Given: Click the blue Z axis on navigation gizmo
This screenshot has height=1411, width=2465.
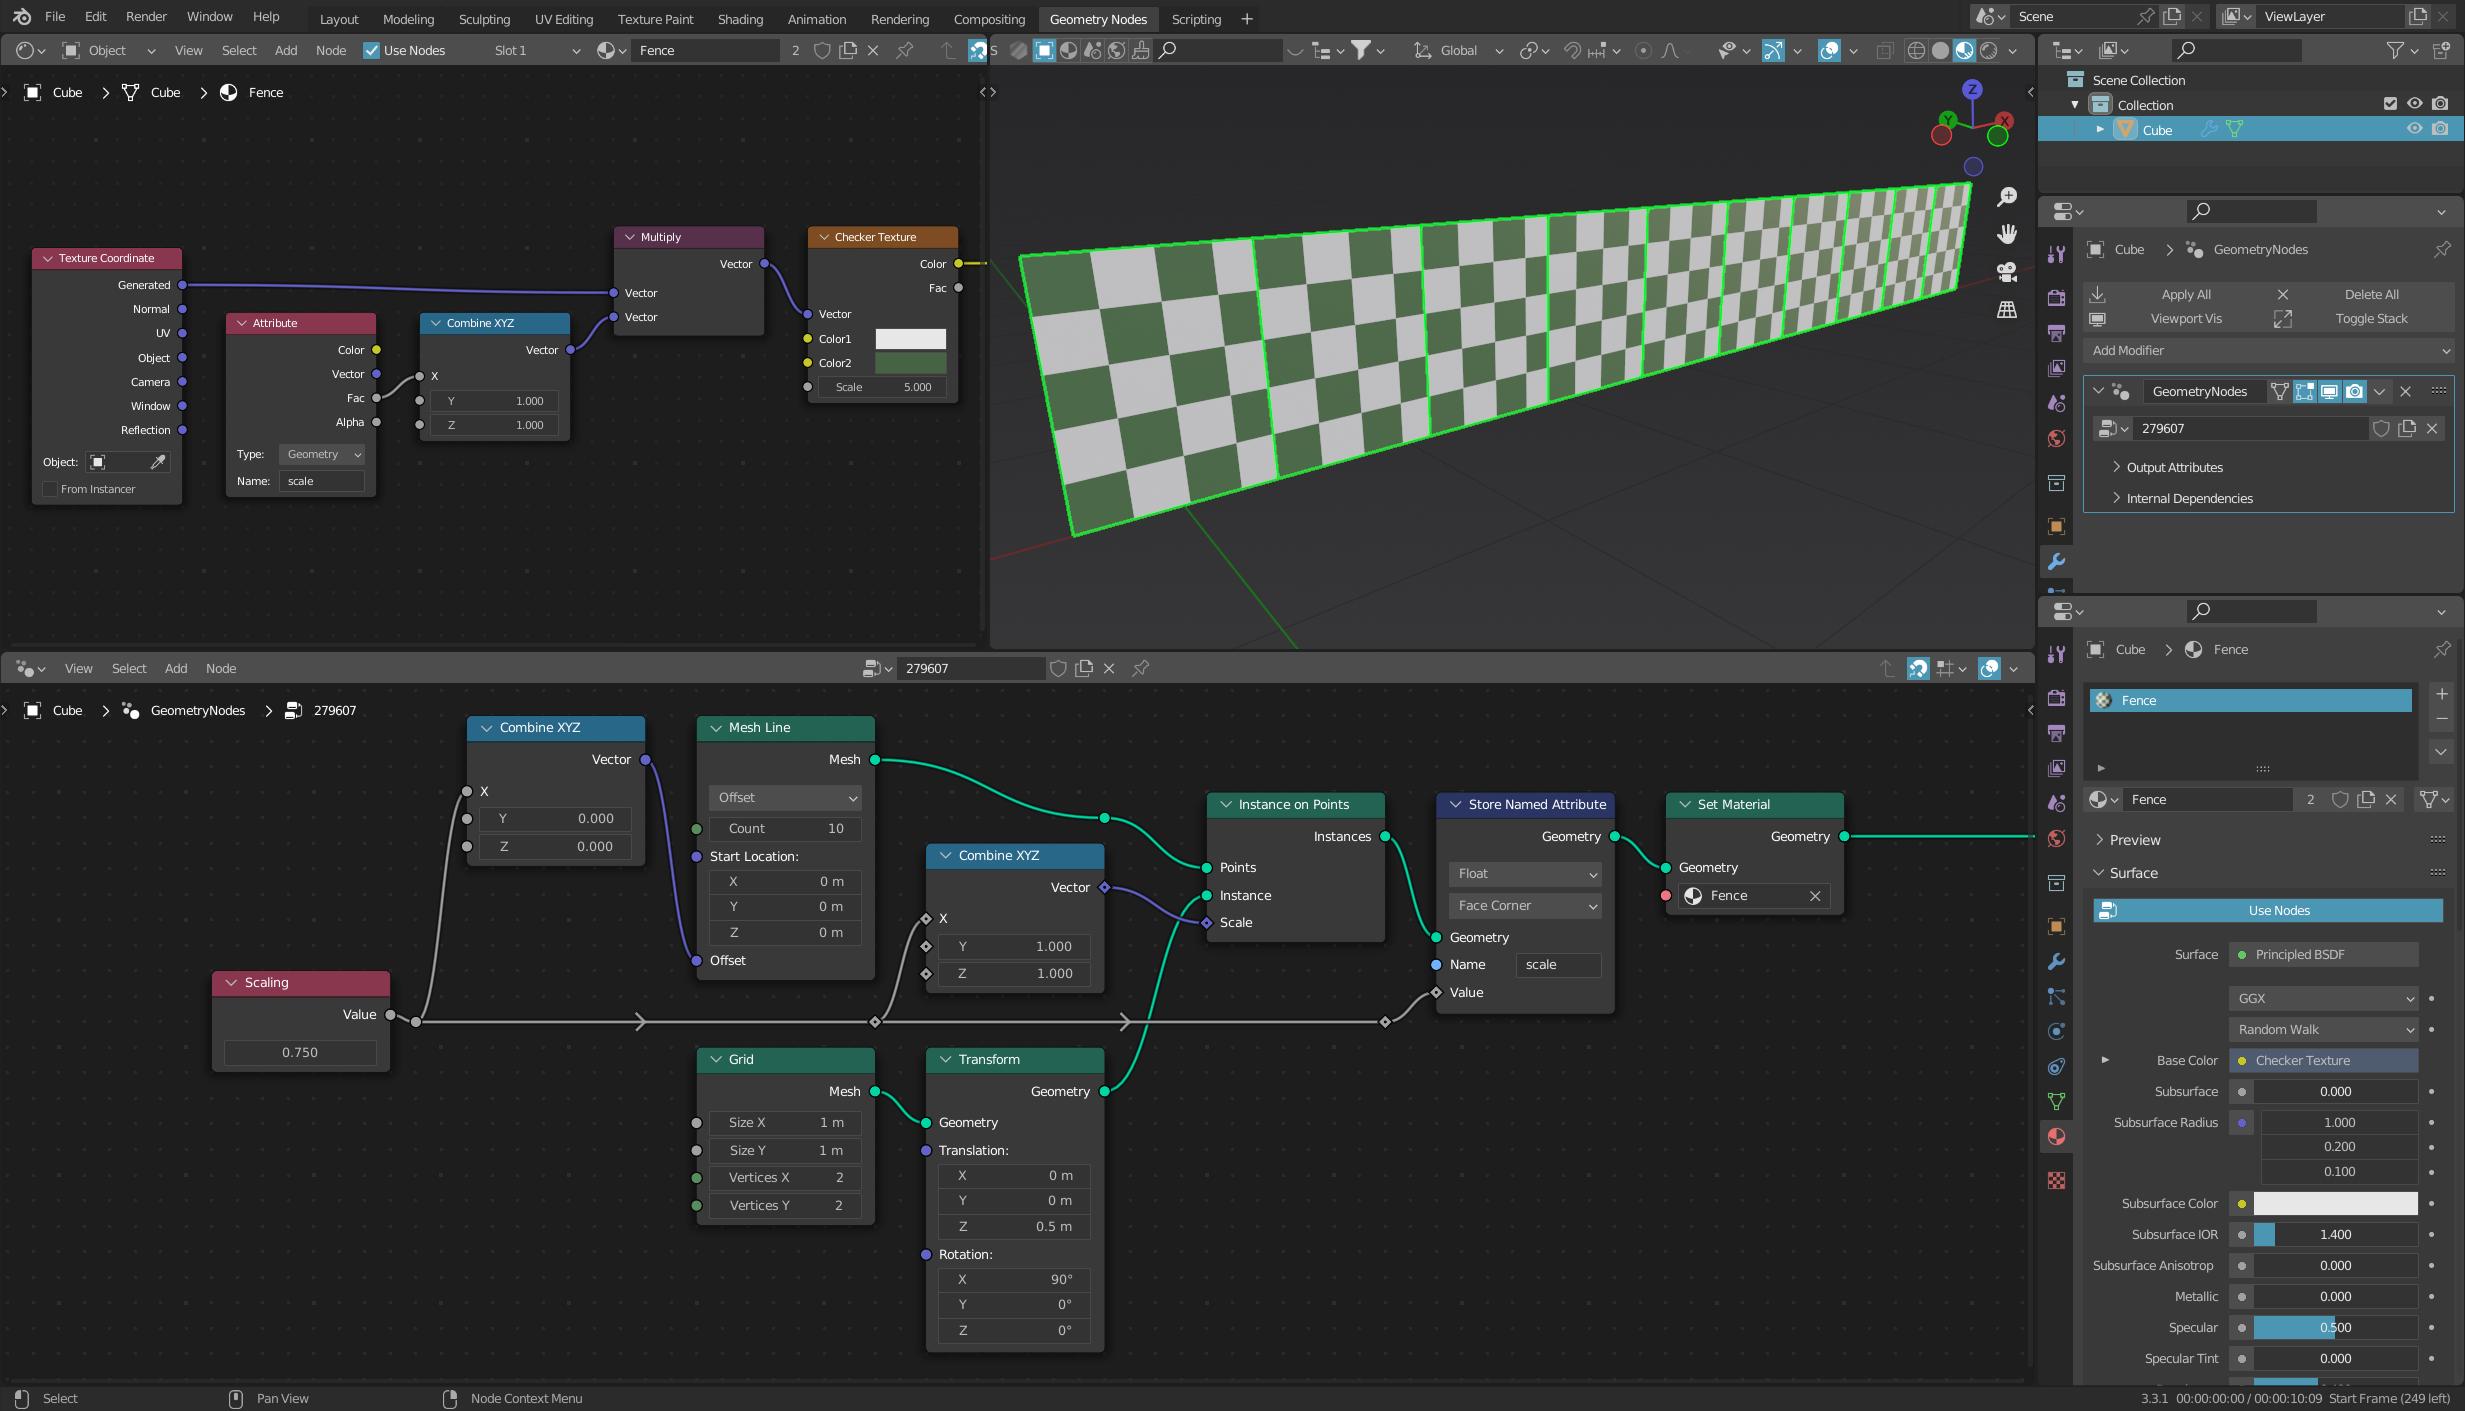Looking at the screenshot, I should (x=1972, y=89).
